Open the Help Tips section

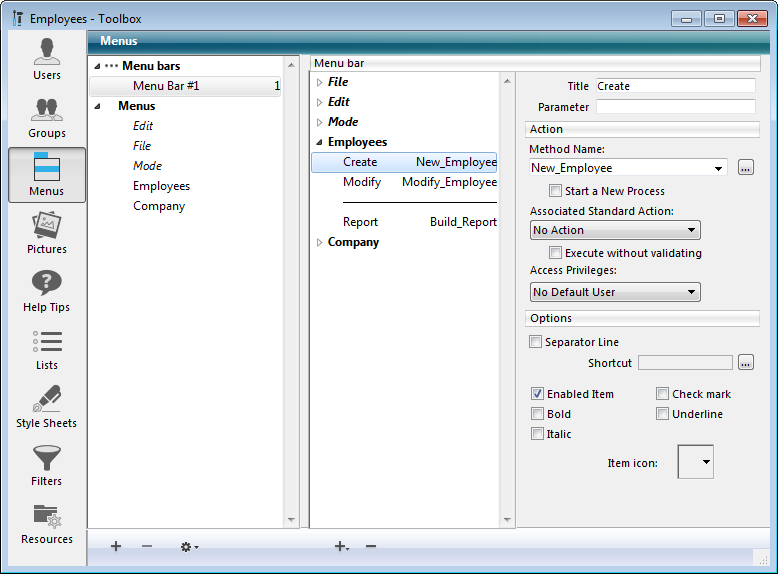pos(47,291)
